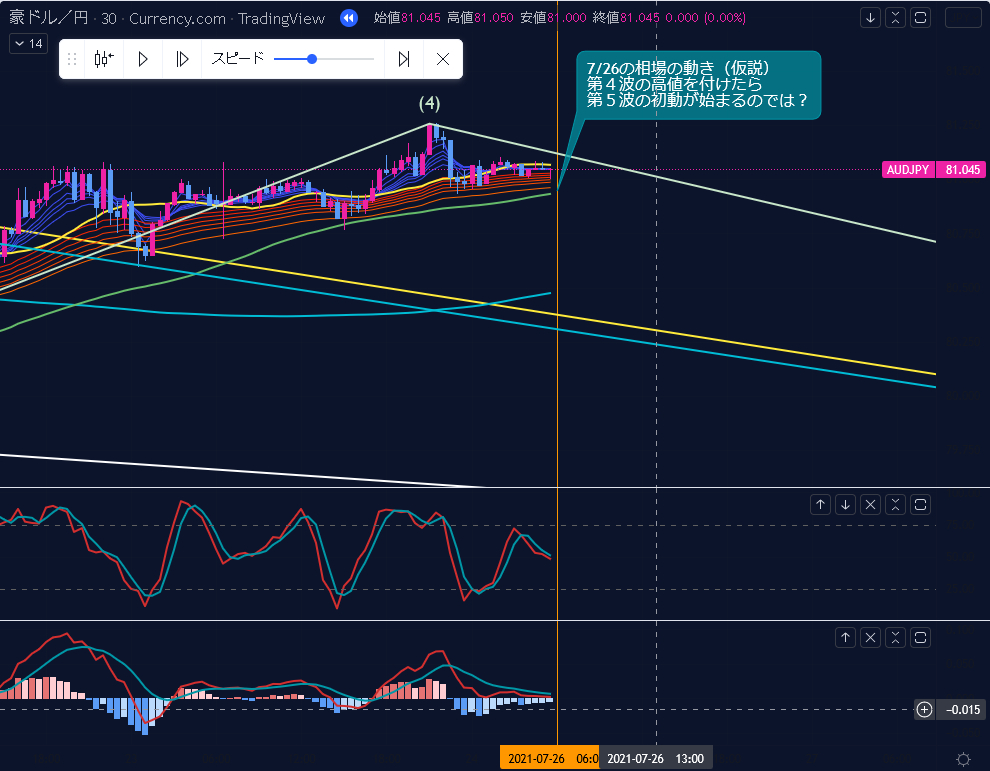Click the jump-to-bar icon in replay toolbar
990x771 pixels.
pos(103,59)
